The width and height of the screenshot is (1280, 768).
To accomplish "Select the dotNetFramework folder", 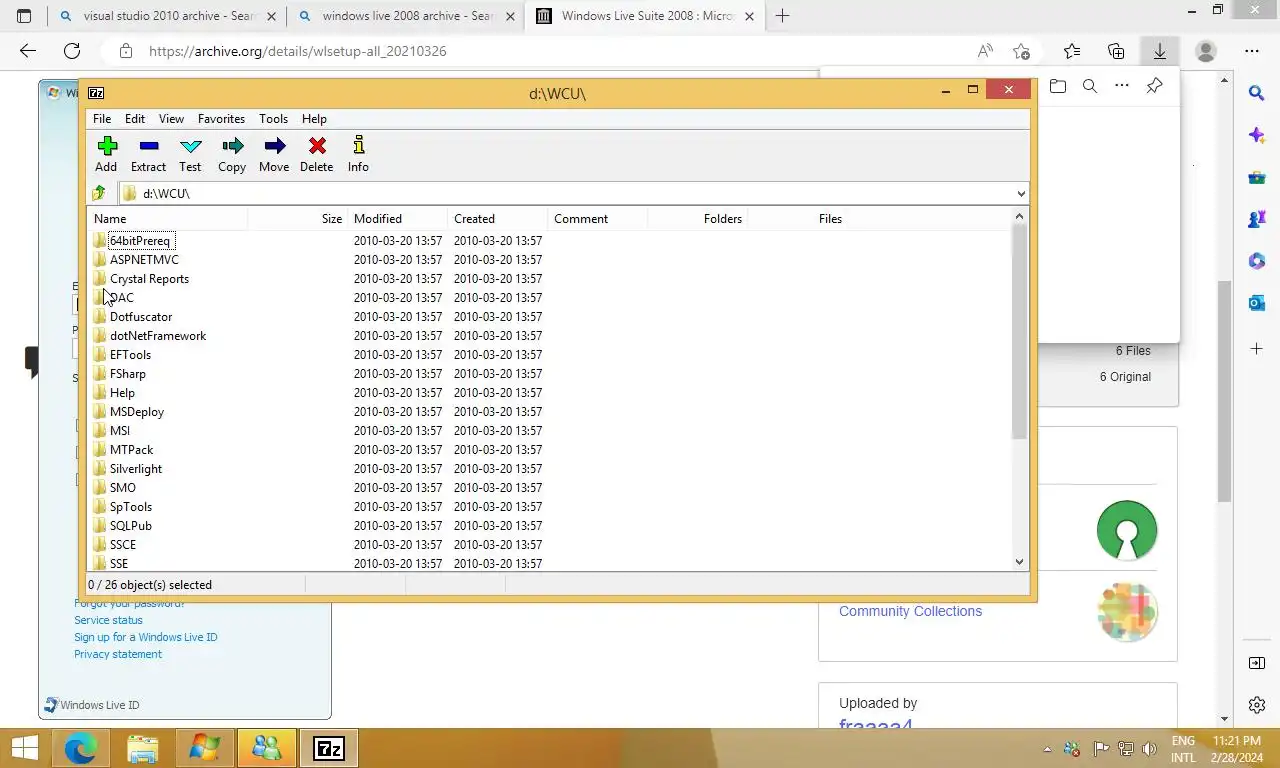I will coord(158,336).
